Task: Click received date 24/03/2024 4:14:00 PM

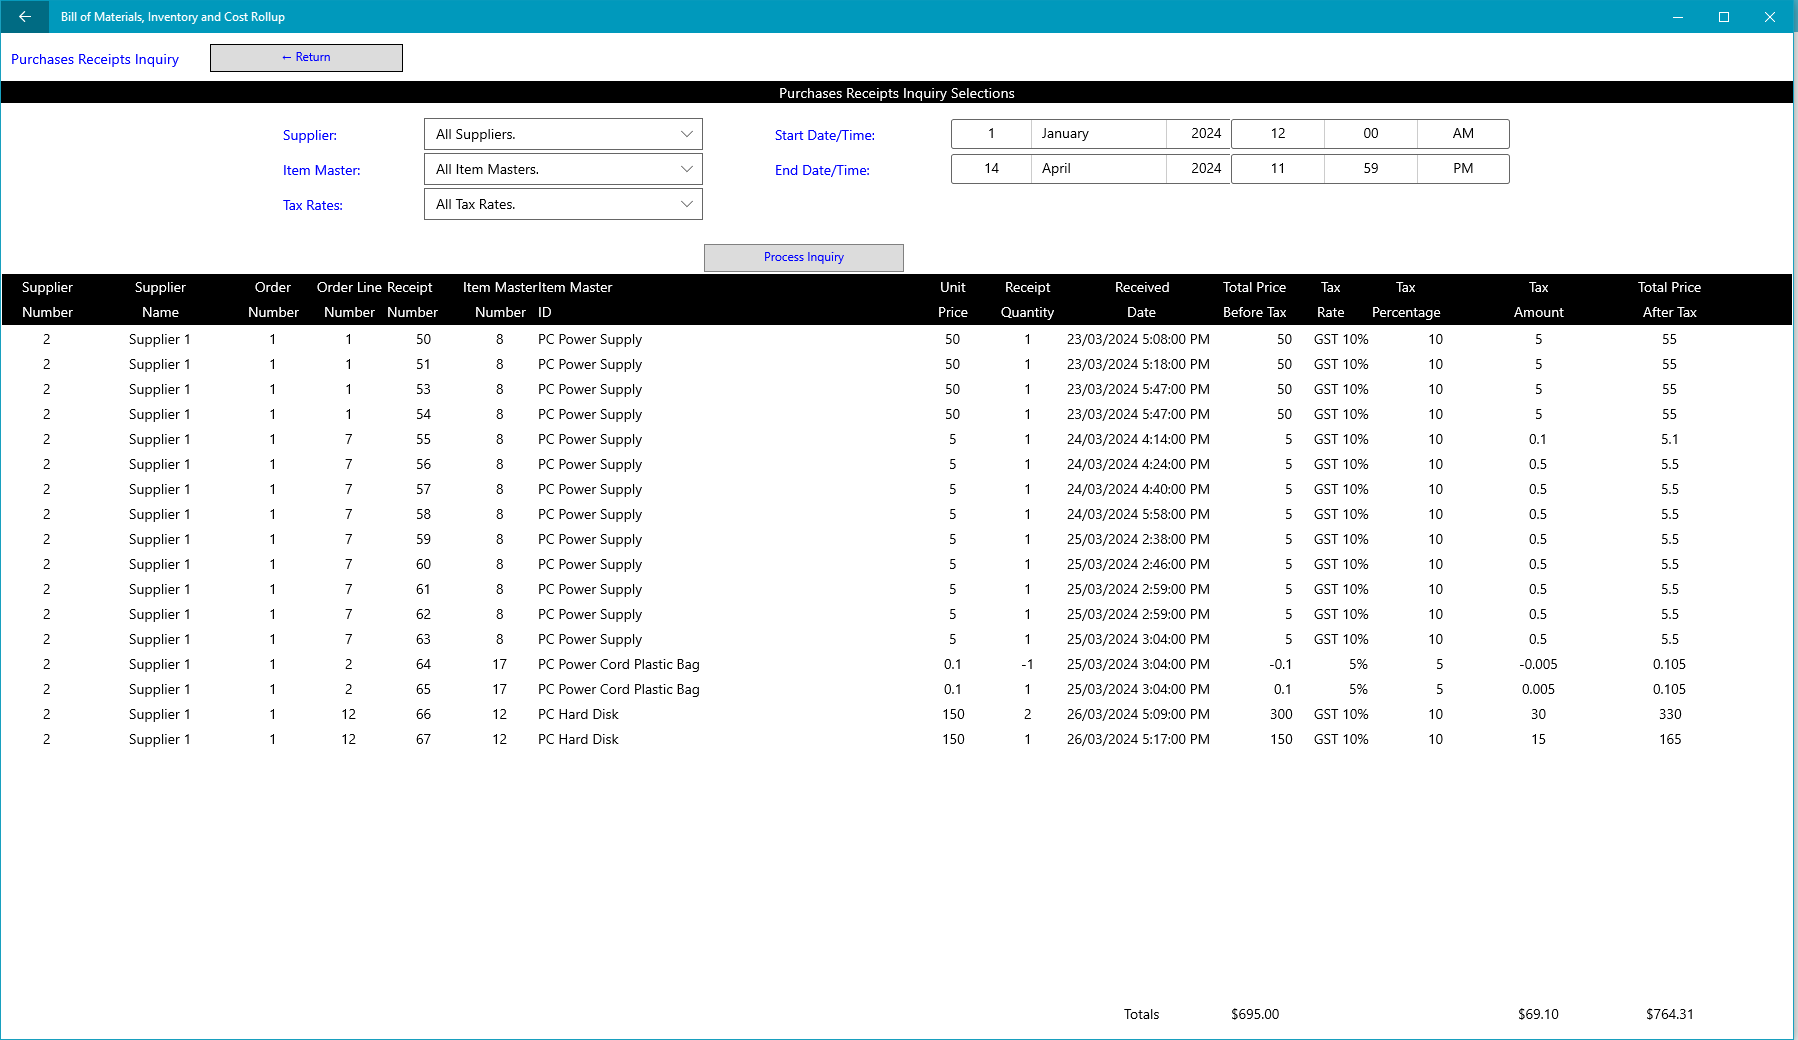Action: (x=1138, y=439)
